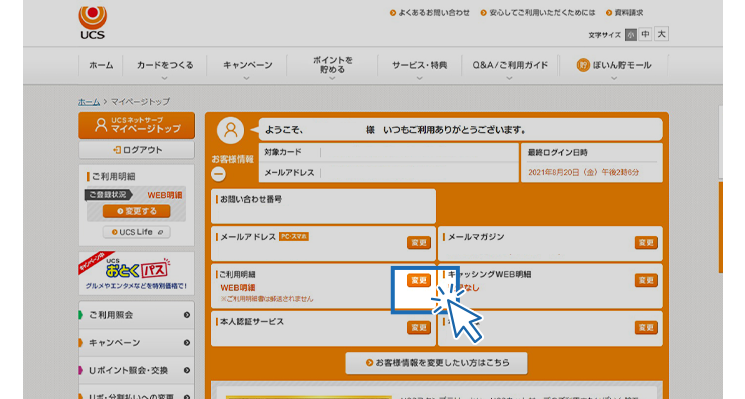Click 変更 for メールマガジン

point(646,243)
